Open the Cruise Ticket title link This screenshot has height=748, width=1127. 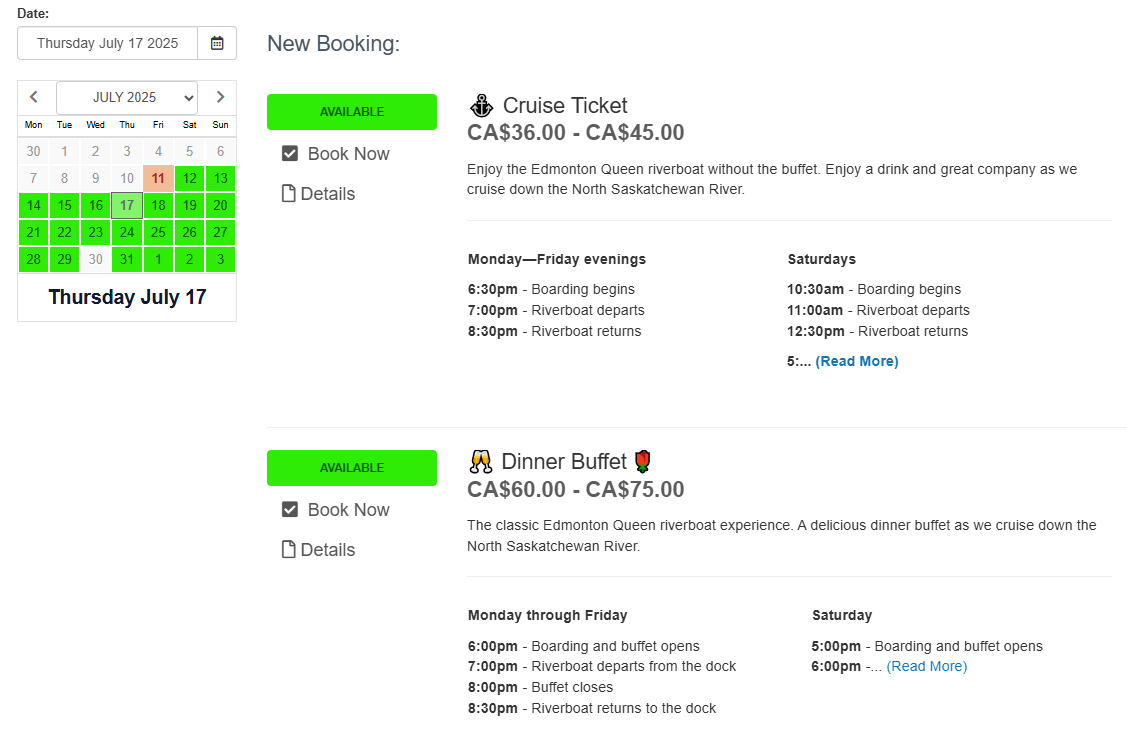[x=565, y=106]
